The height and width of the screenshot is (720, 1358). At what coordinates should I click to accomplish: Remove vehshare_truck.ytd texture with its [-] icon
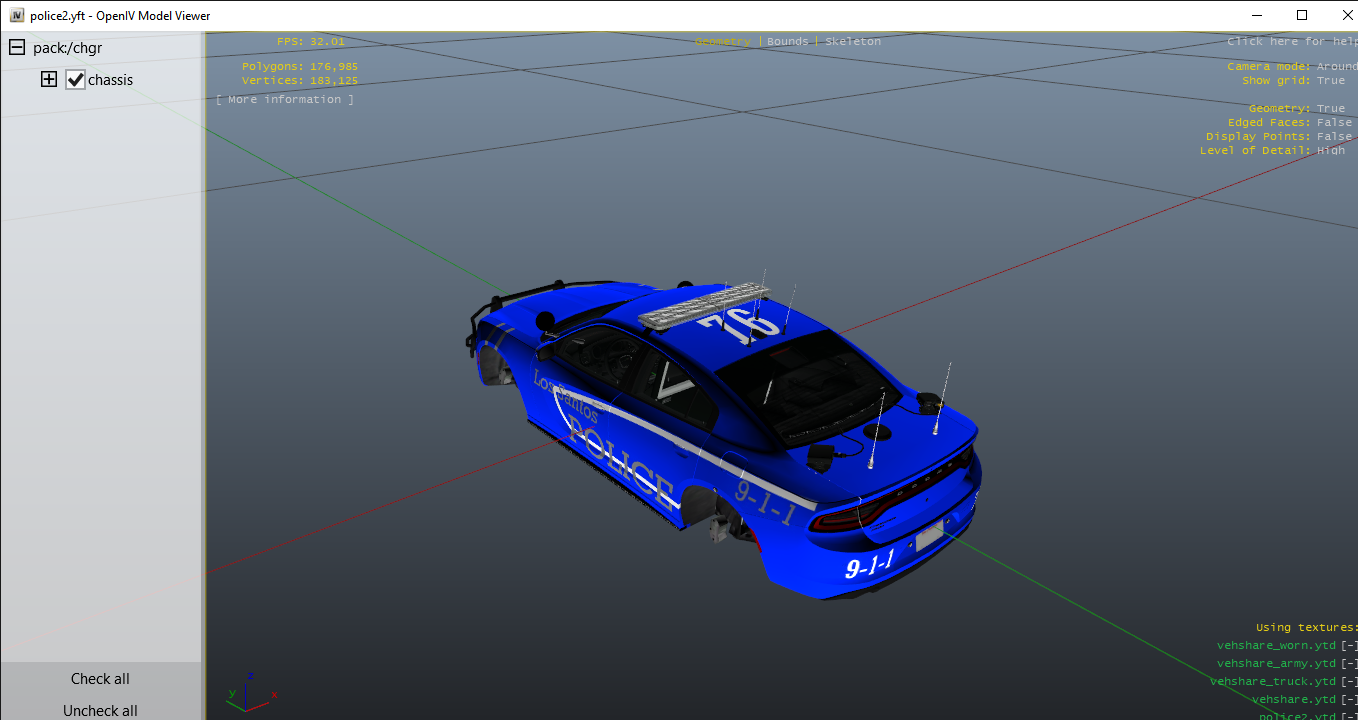1349,682
